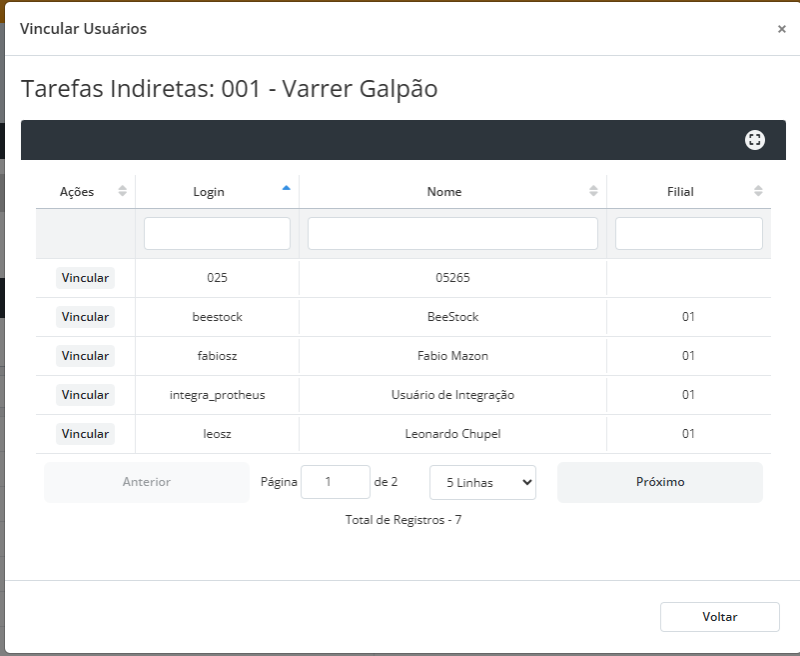Sort table by Filial column header
The image size is (800, 656).
[680, 192]
